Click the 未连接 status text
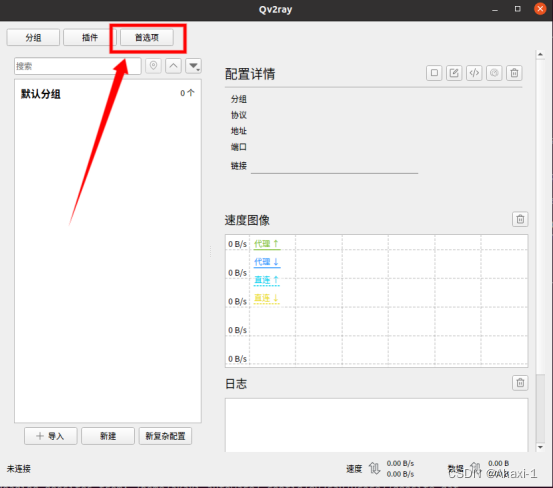553x488 pixels. coord(19,469)
